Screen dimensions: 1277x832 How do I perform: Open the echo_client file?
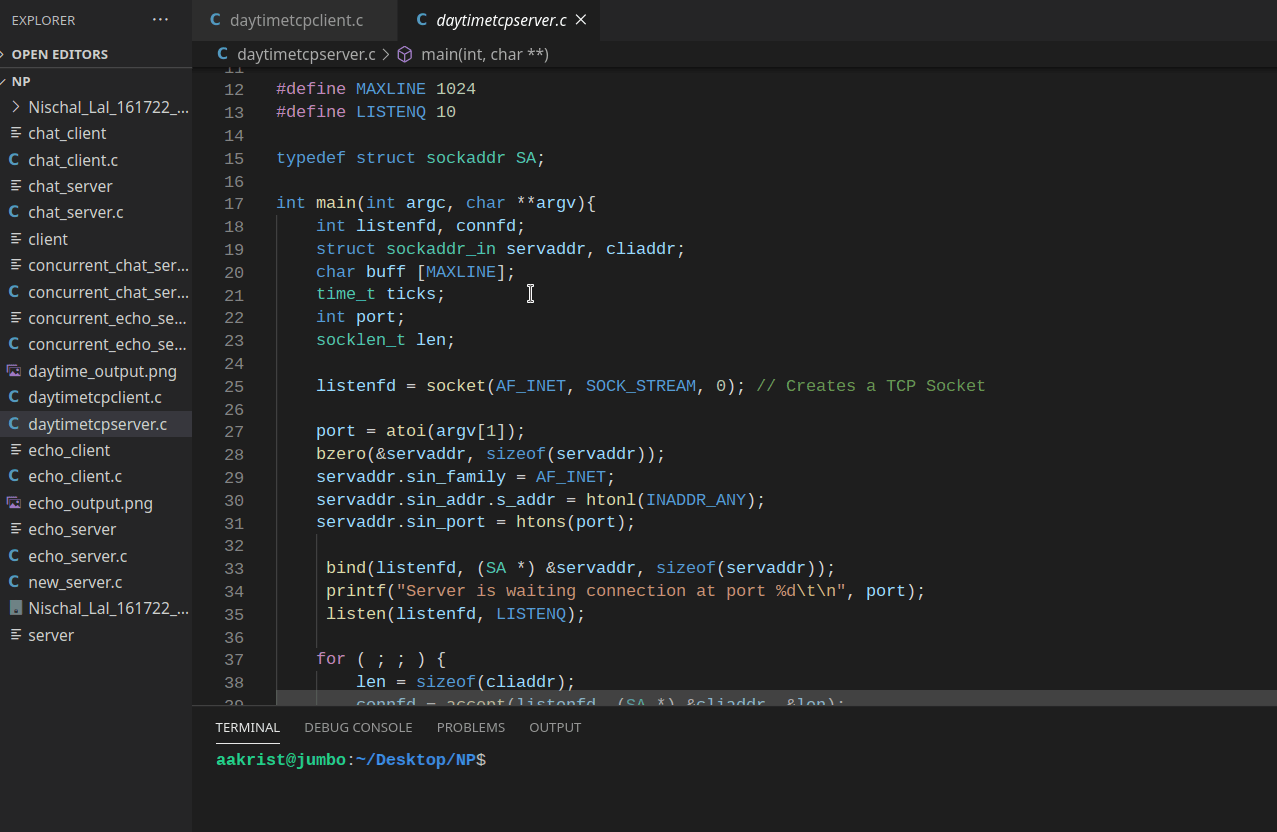coord(69,450)
